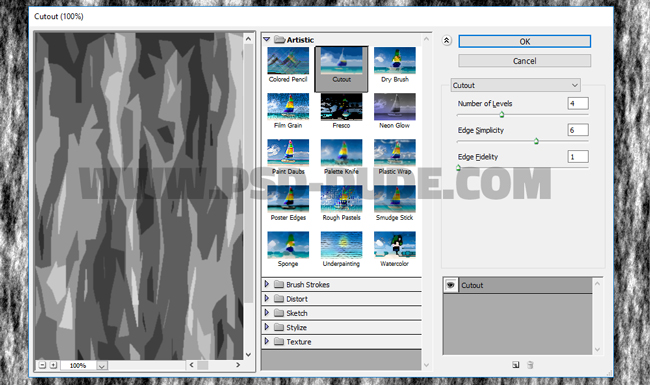This screenshot has height=385, width=650.
Task: Choose the Dry Brush filter thumbnail
Action: 394,61
